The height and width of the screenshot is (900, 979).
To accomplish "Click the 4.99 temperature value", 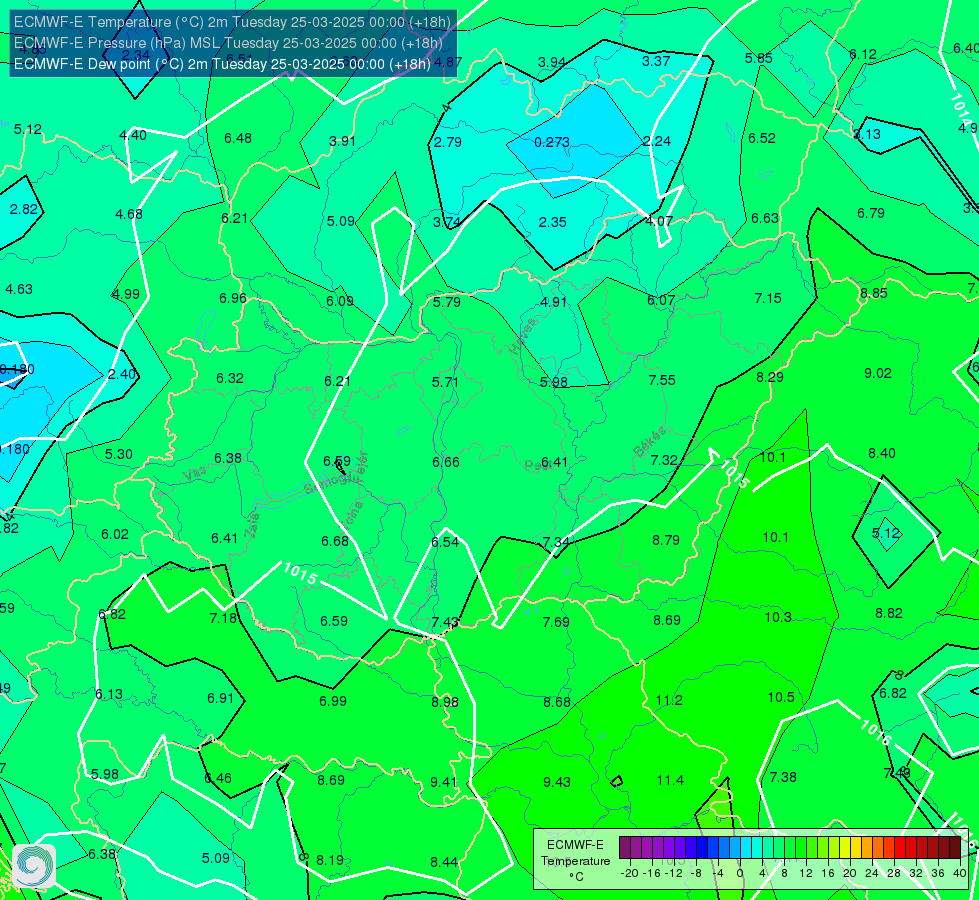I will click(125, 295).
